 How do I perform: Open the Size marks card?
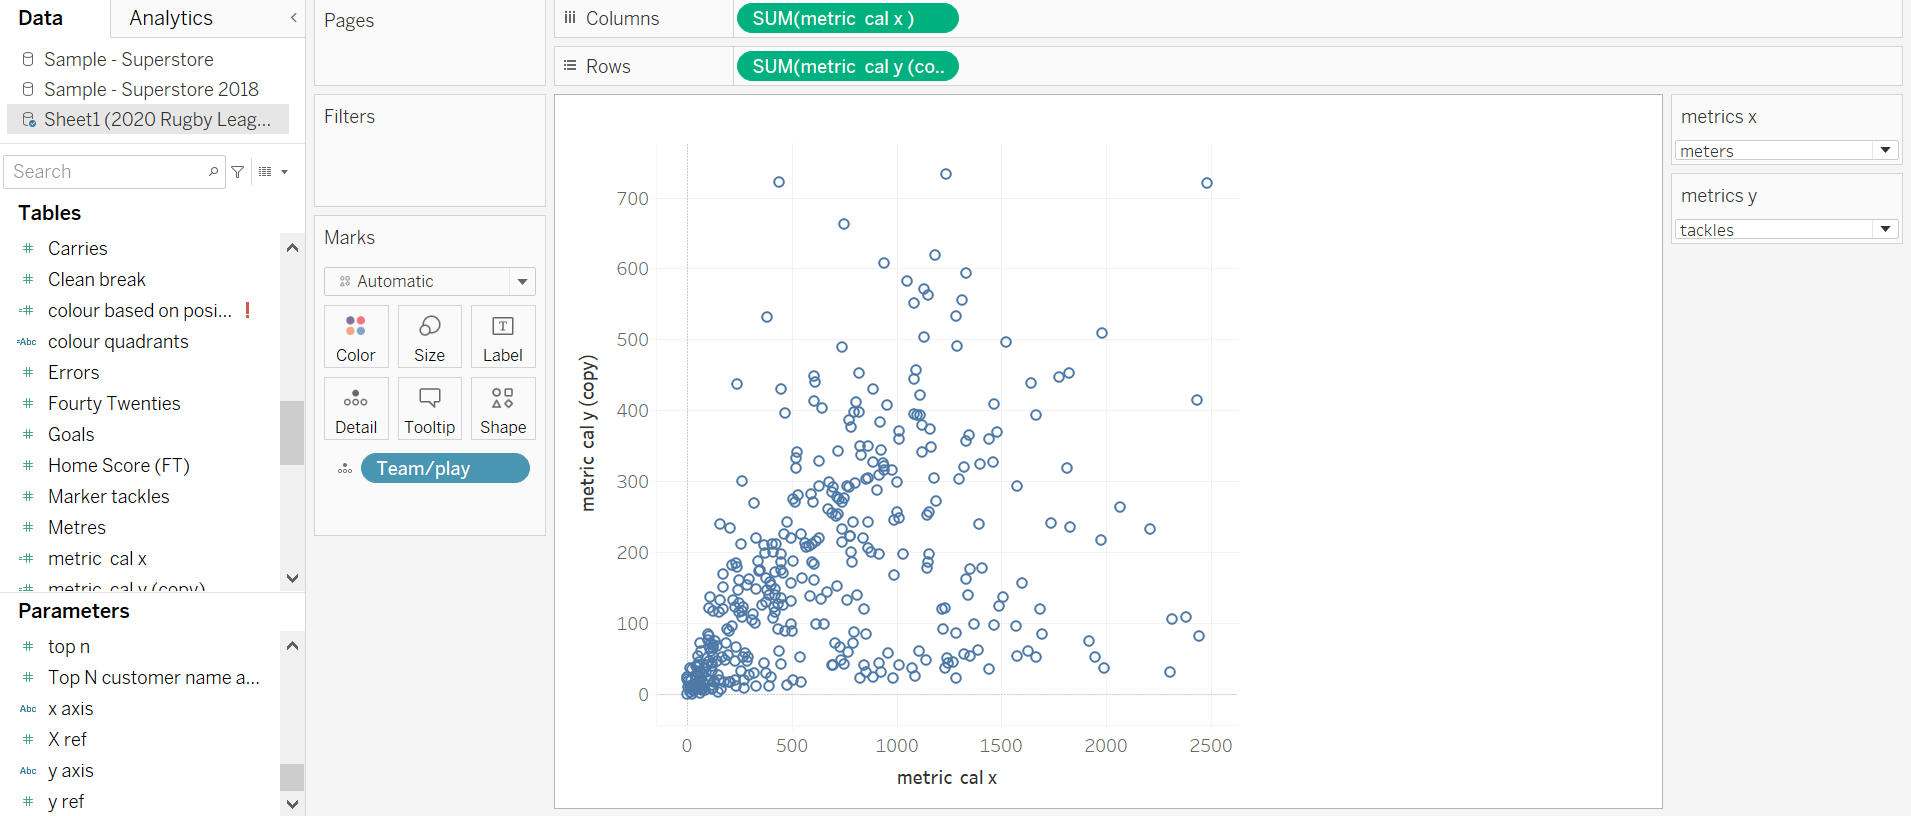[429, 337]
